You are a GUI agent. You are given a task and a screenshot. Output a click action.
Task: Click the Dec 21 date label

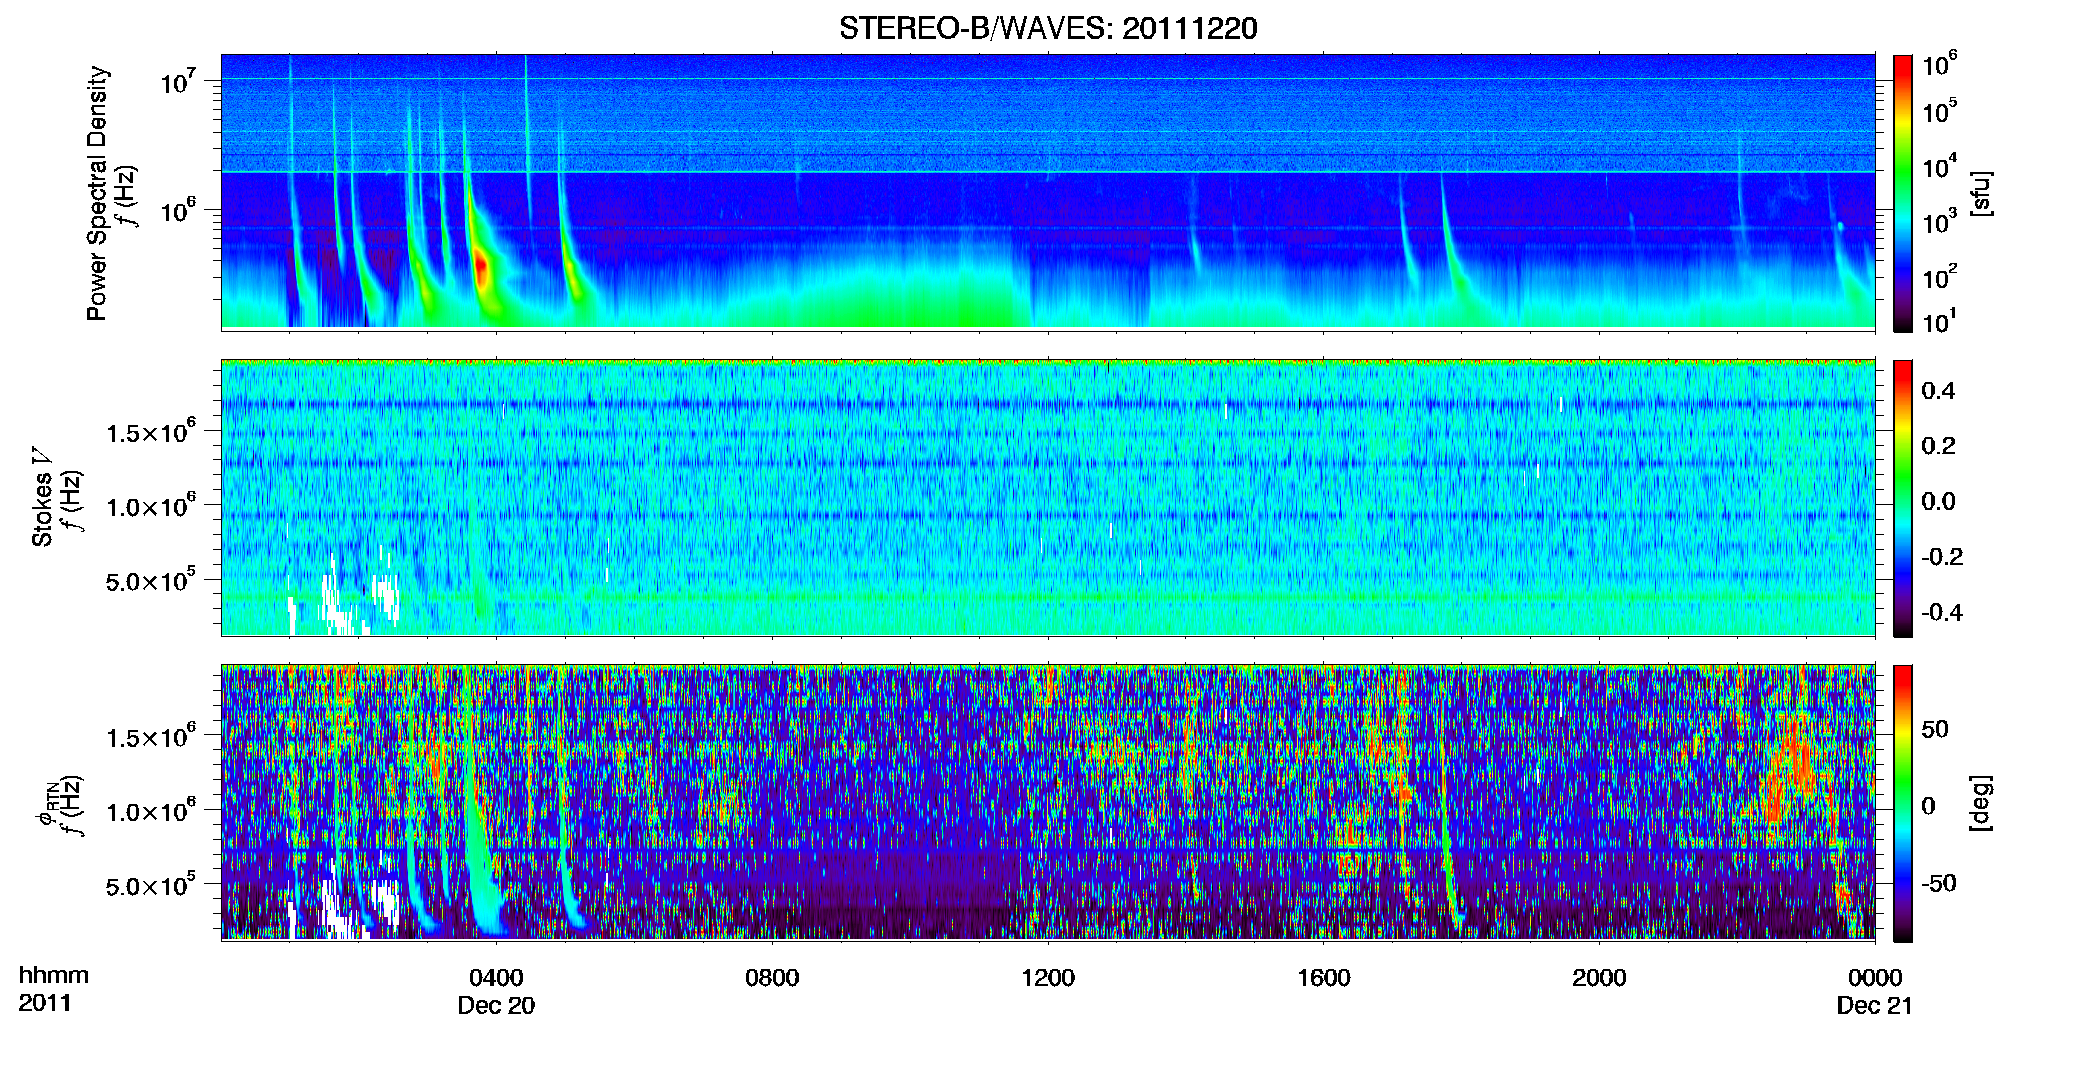(1875, 1005)
